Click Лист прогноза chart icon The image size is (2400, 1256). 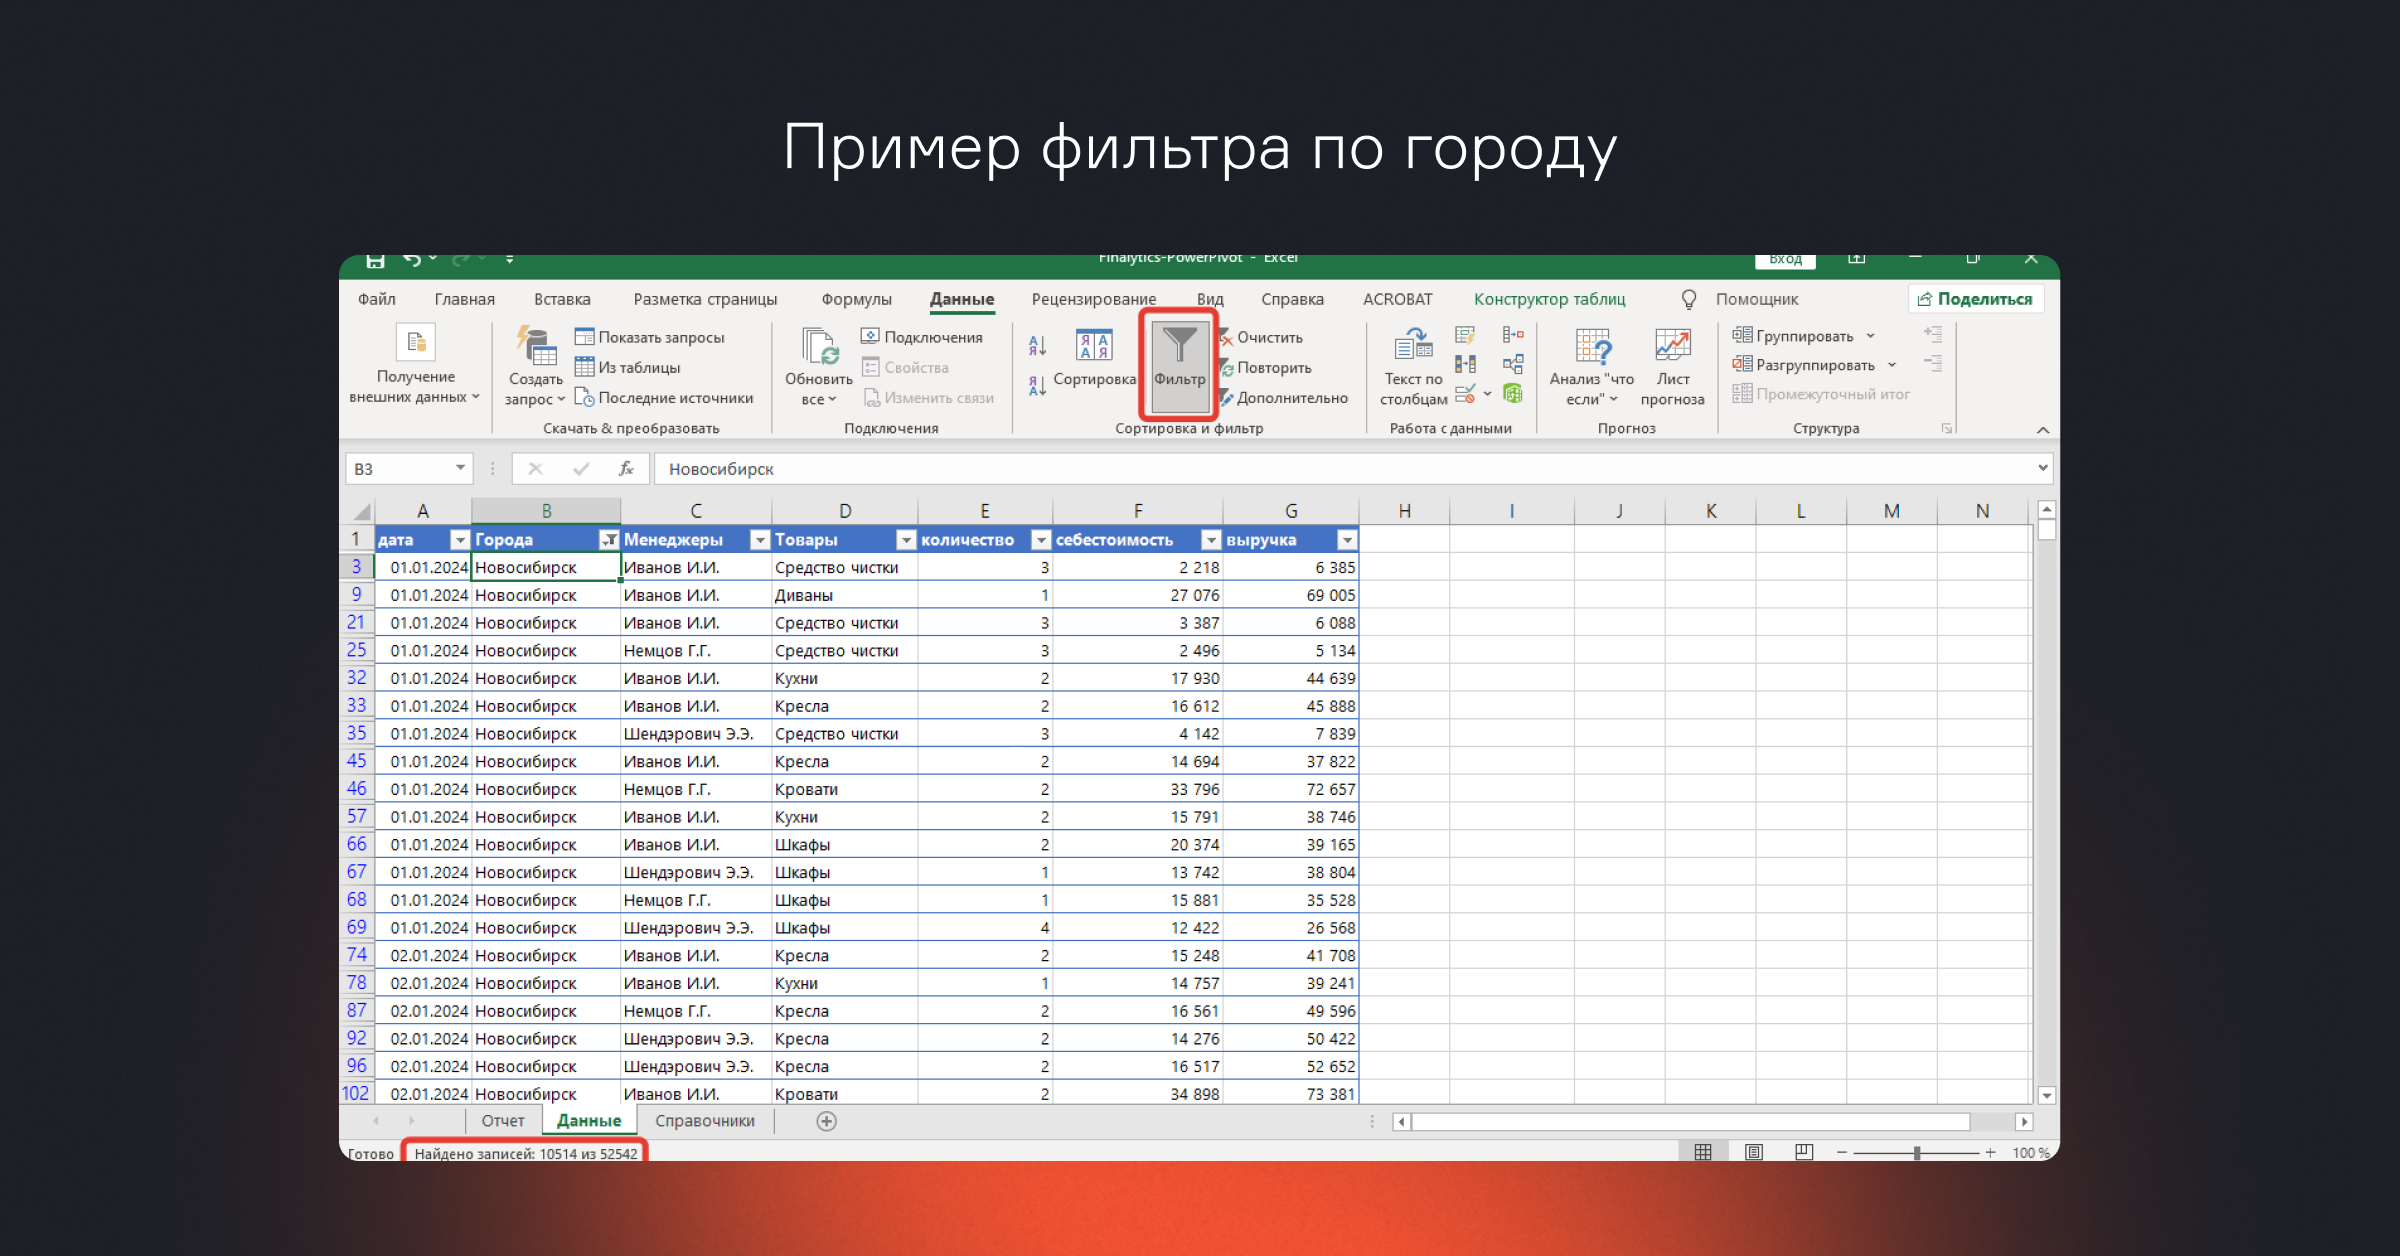point(1672,346)
